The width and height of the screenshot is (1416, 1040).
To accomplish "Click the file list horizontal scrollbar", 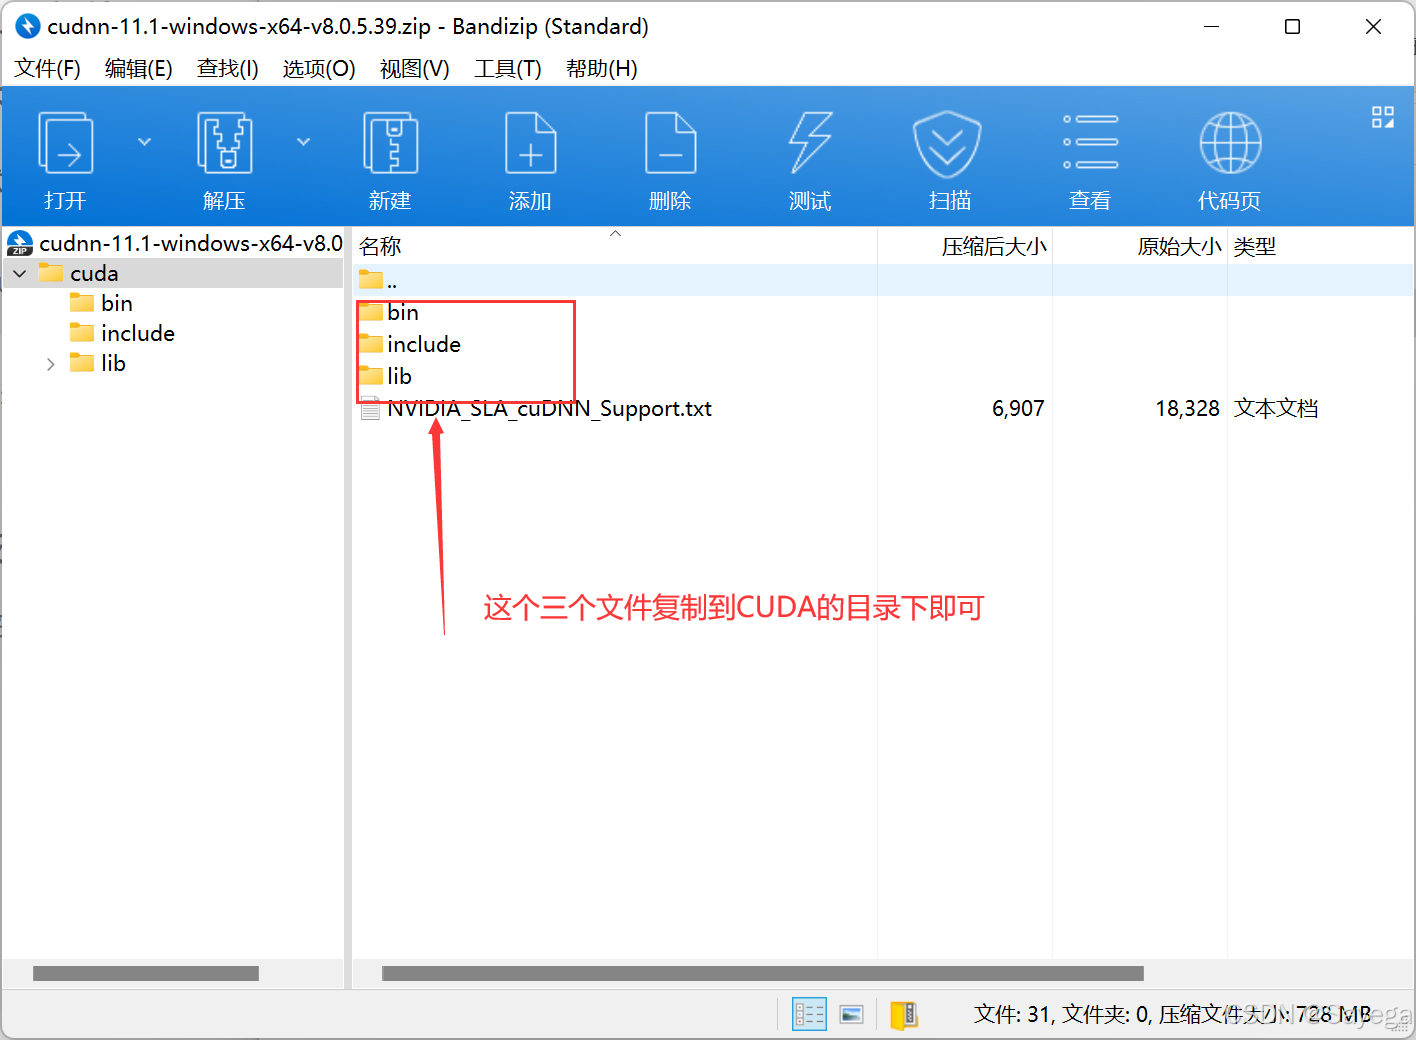I will tap(763, 973).
